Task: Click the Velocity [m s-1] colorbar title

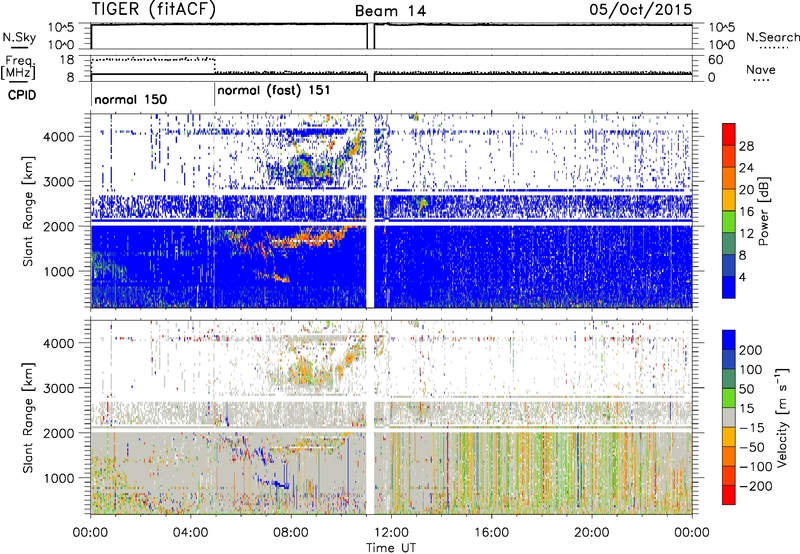Action: click(x=782, y=417)
